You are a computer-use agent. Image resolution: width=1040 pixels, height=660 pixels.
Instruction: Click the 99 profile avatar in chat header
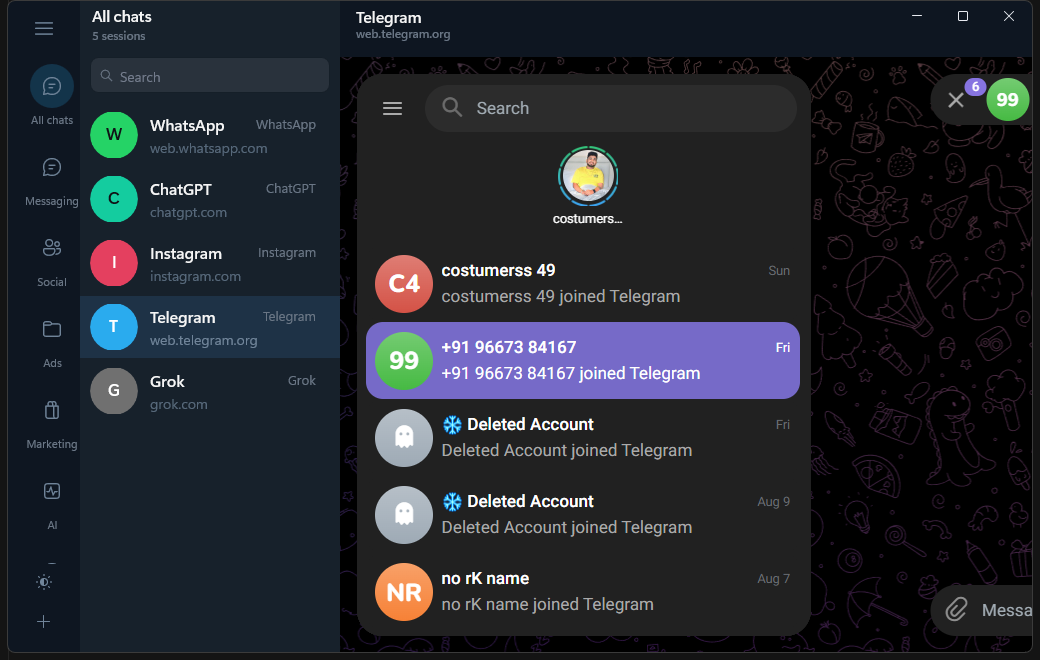pos(1008,99)
